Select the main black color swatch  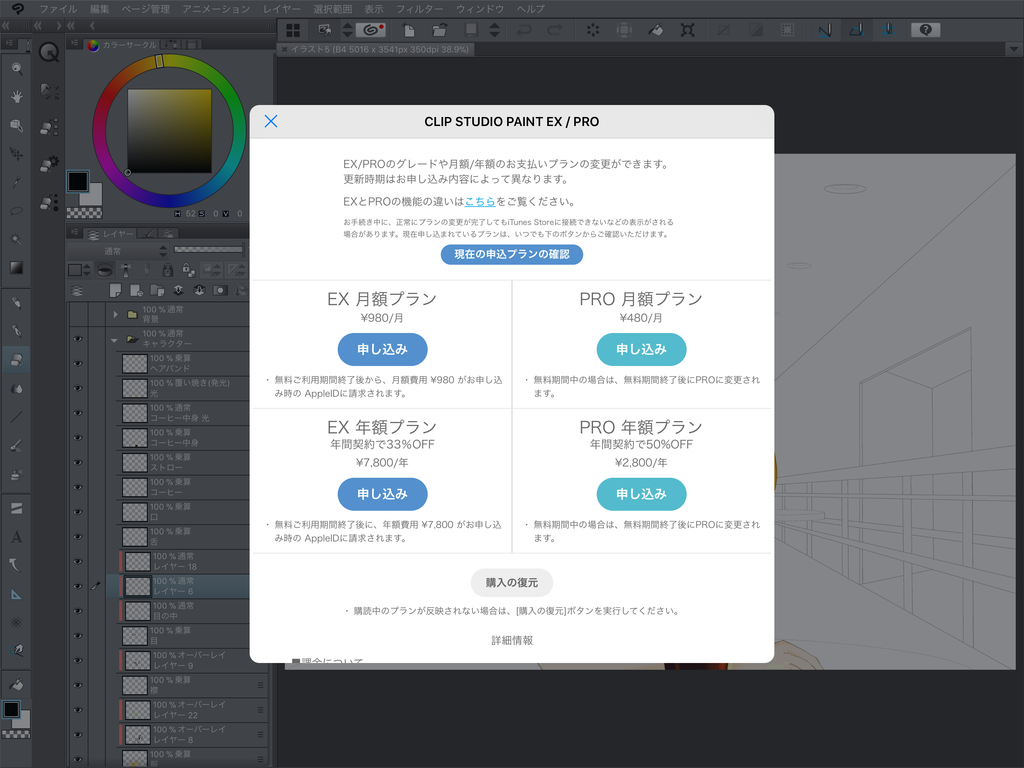click(x=78, y=181)
